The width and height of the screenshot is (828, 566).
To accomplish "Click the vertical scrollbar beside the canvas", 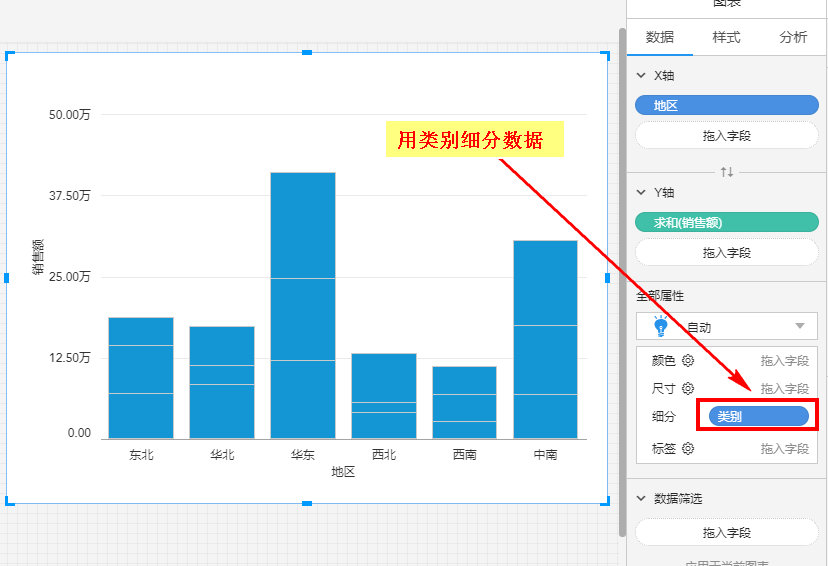I will [623, 280].
